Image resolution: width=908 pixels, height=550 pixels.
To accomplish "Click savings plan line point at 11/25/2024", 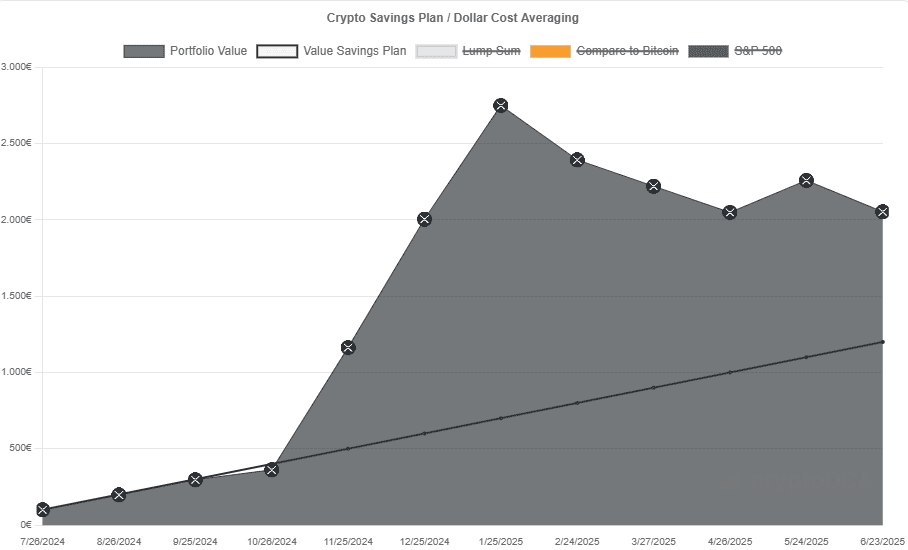I will click(x=348, y=449).
